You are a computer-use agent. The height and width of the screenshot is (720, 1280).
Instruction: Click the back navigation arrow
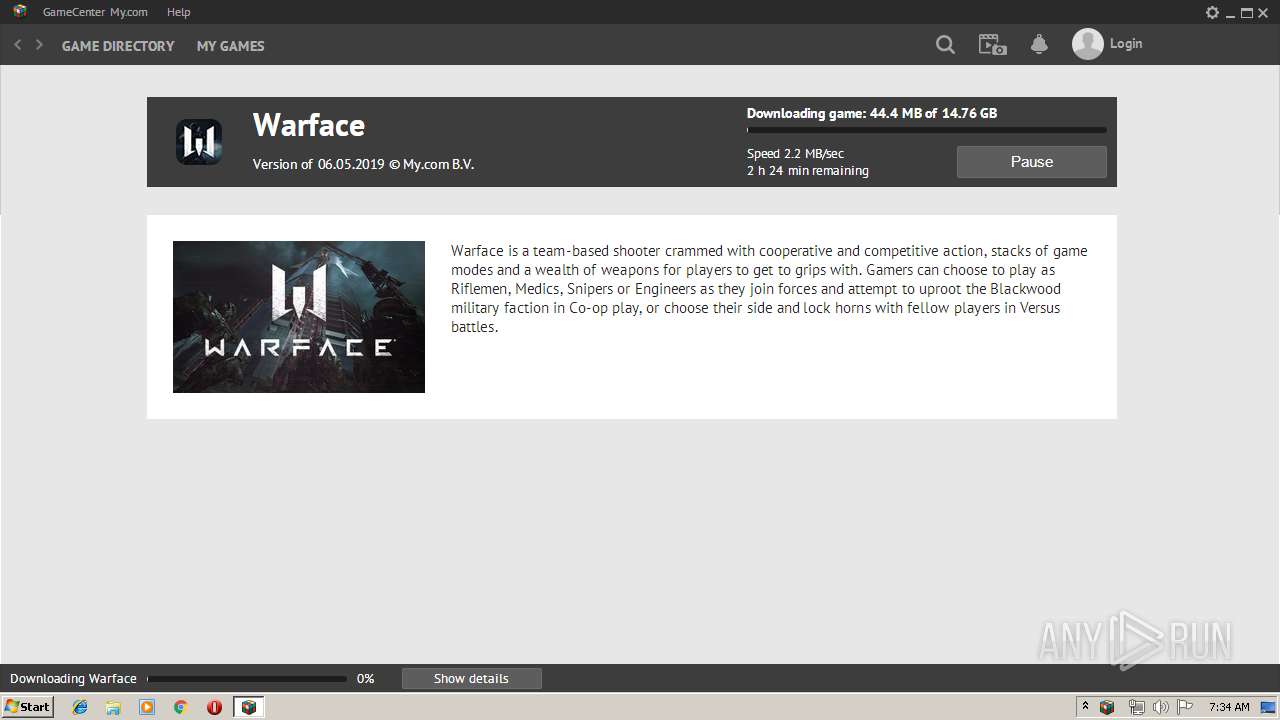coord(17,45)
